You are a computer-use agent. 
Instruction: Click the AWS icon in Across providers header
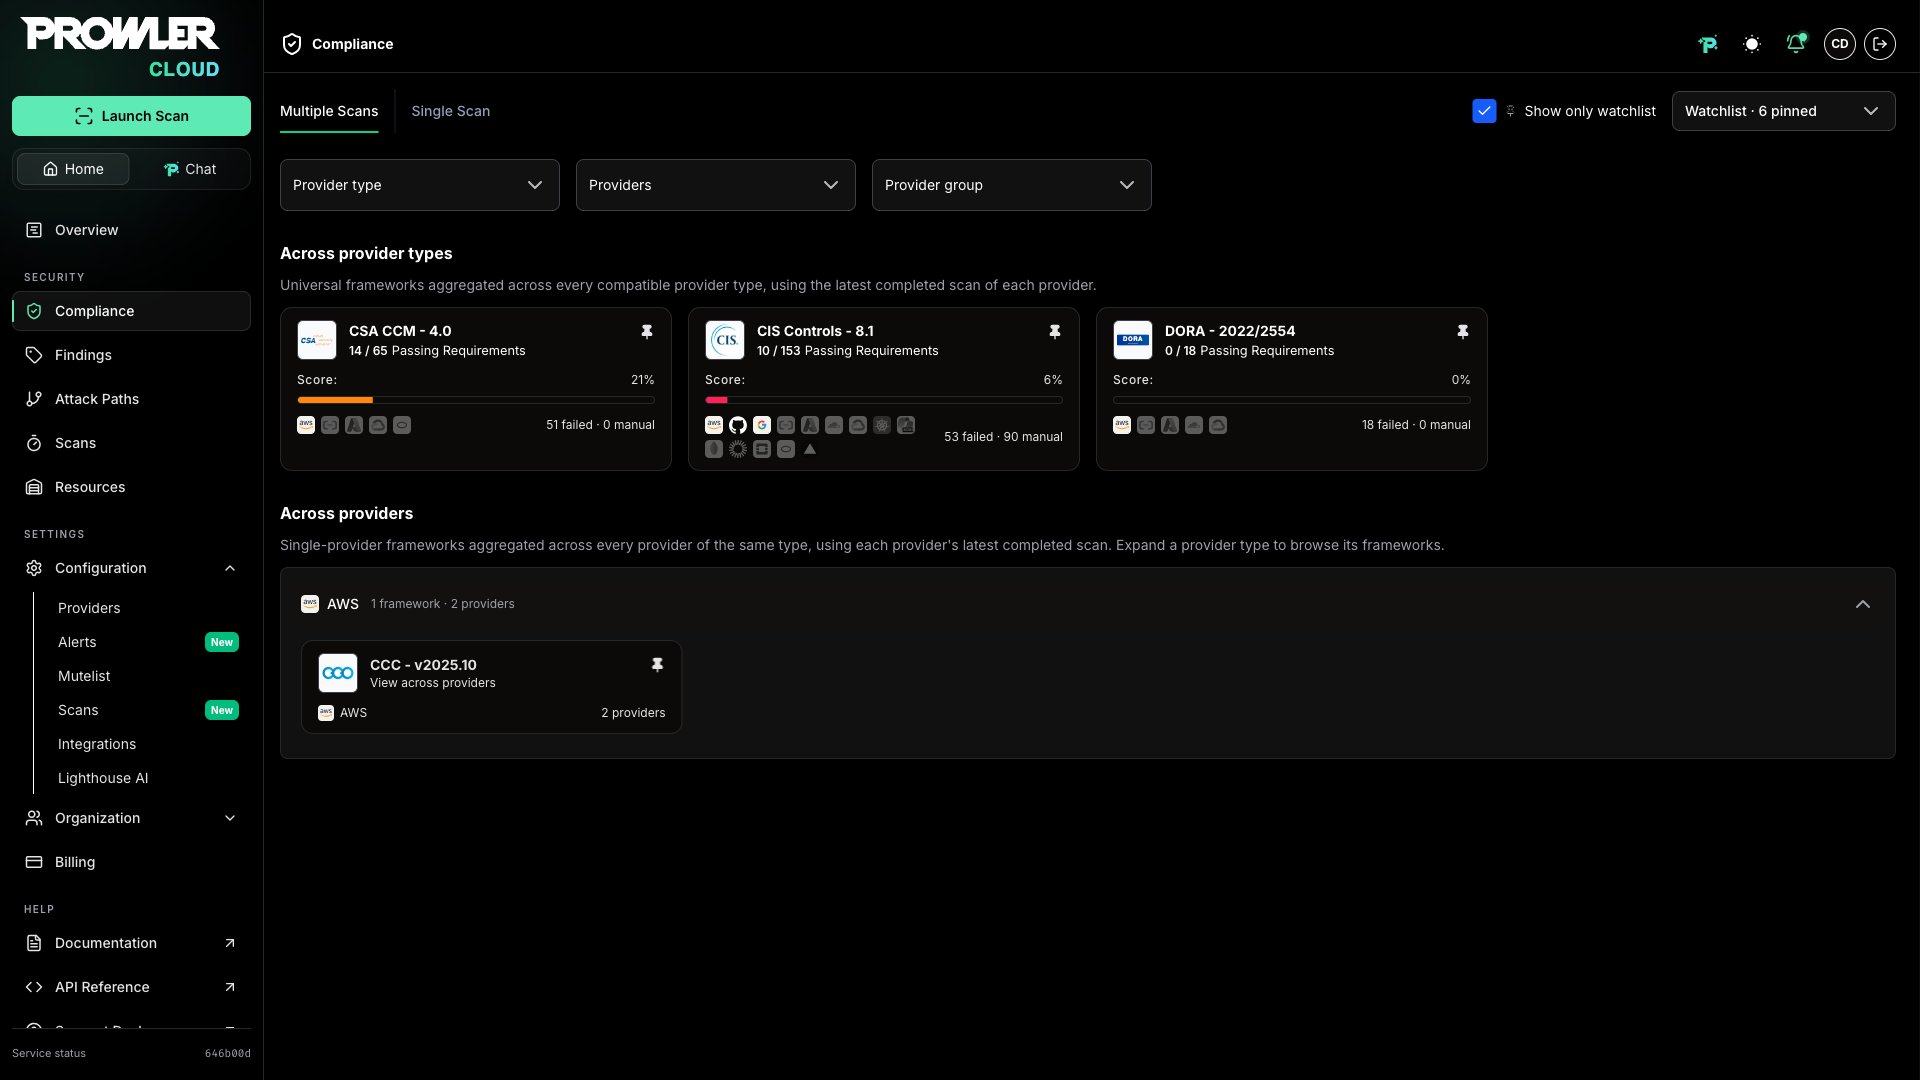click(x=310, y=604)
